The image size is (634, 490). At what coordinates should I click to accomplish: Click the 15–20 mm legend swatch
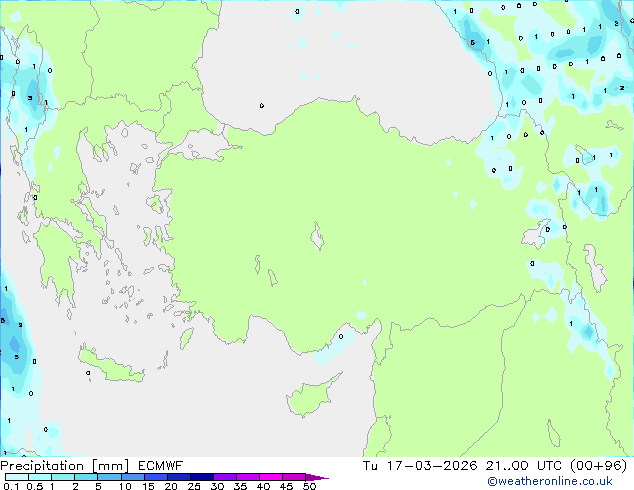pos(155,477)
